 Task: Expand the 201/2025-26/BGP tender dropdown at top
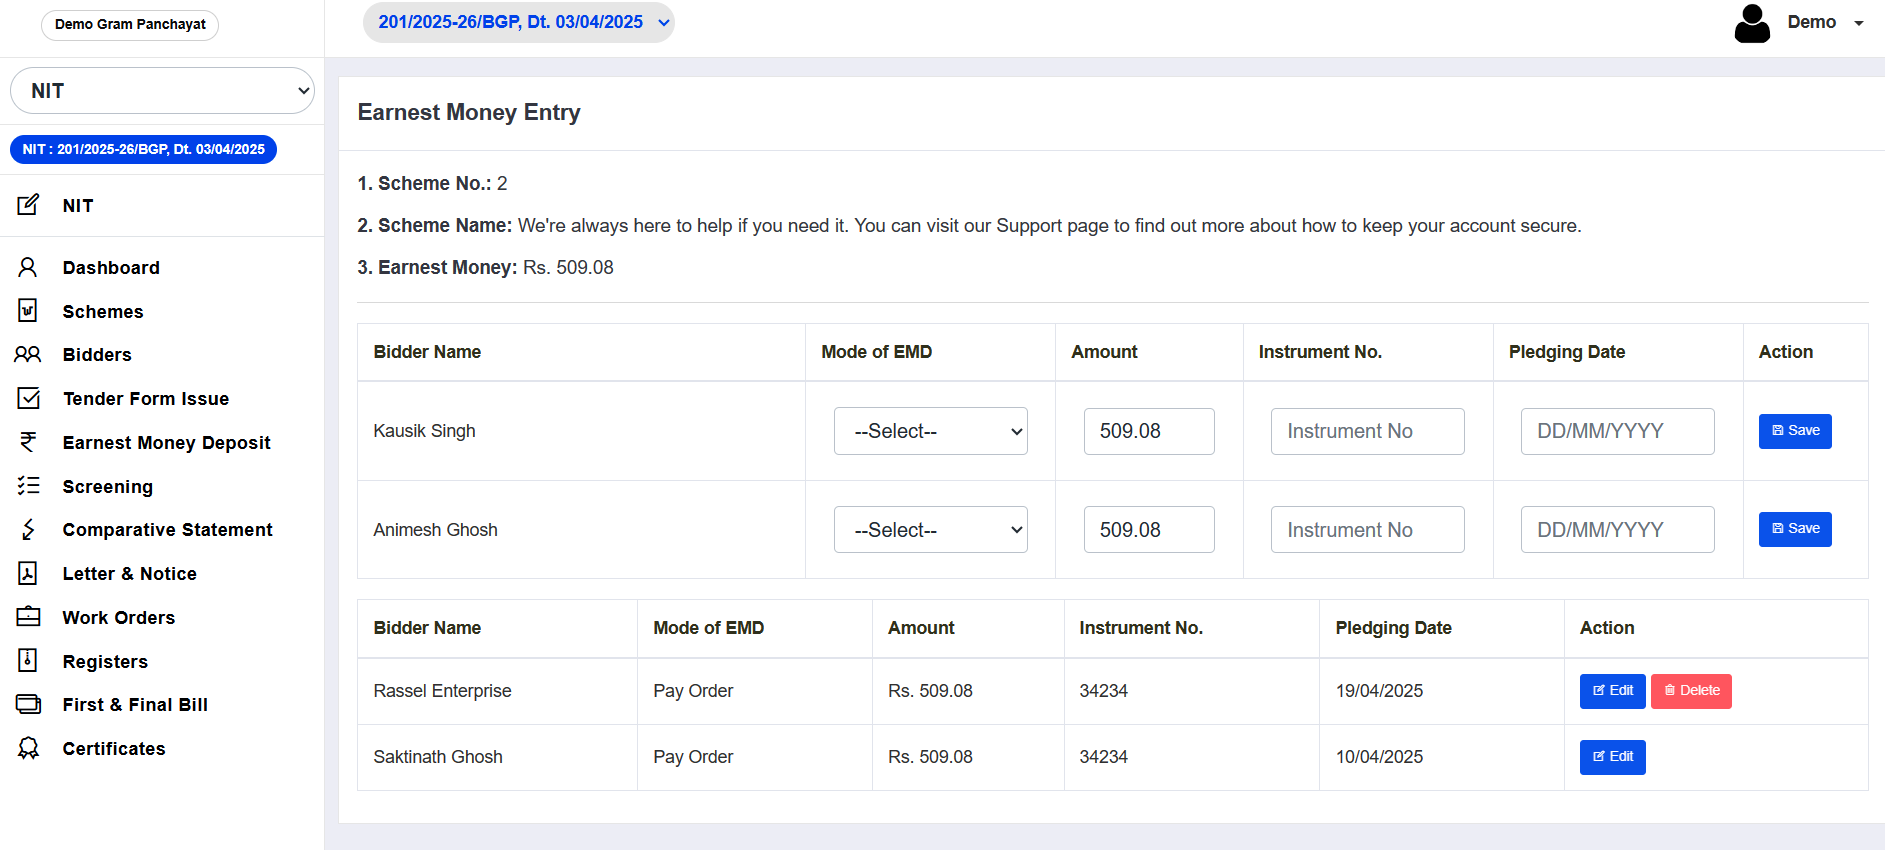[x=518, y=22]
